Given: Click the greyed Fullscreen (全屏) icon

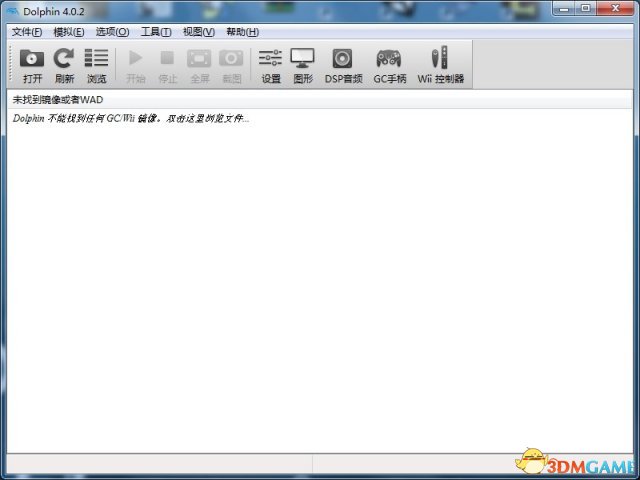Looking at the screenshot, I should 199,58.
